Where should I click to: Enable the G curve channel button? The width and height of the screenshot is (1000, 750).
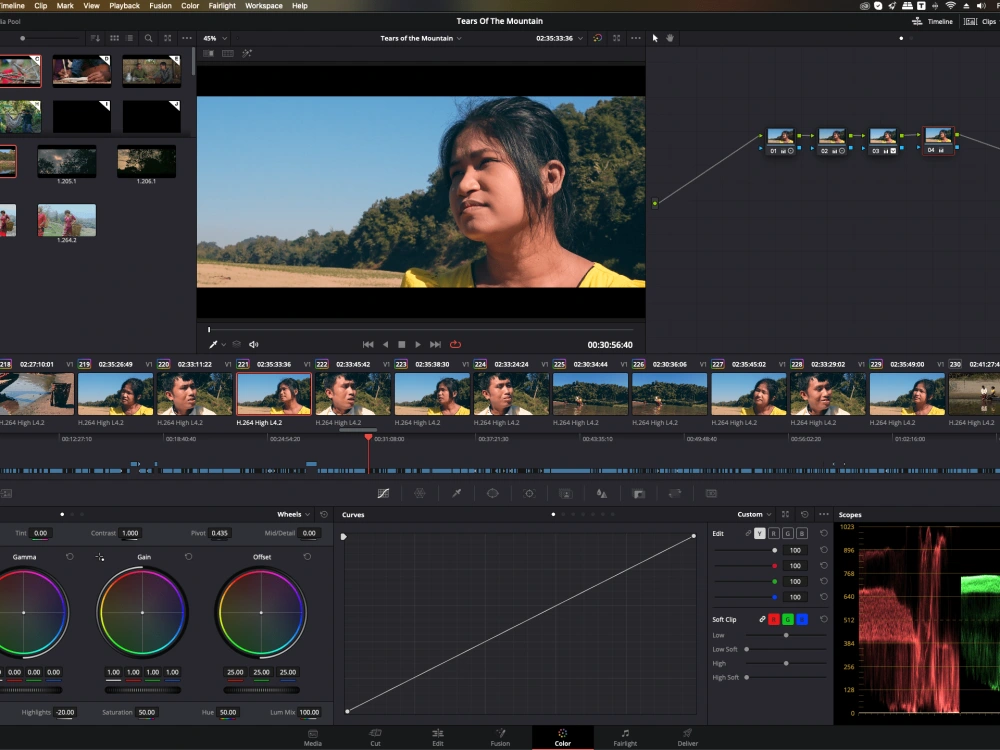click(788, 533)
